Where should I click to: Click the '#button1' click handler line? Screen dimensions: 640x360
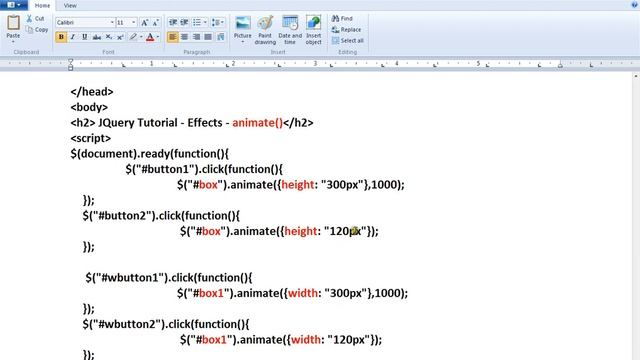204,169
